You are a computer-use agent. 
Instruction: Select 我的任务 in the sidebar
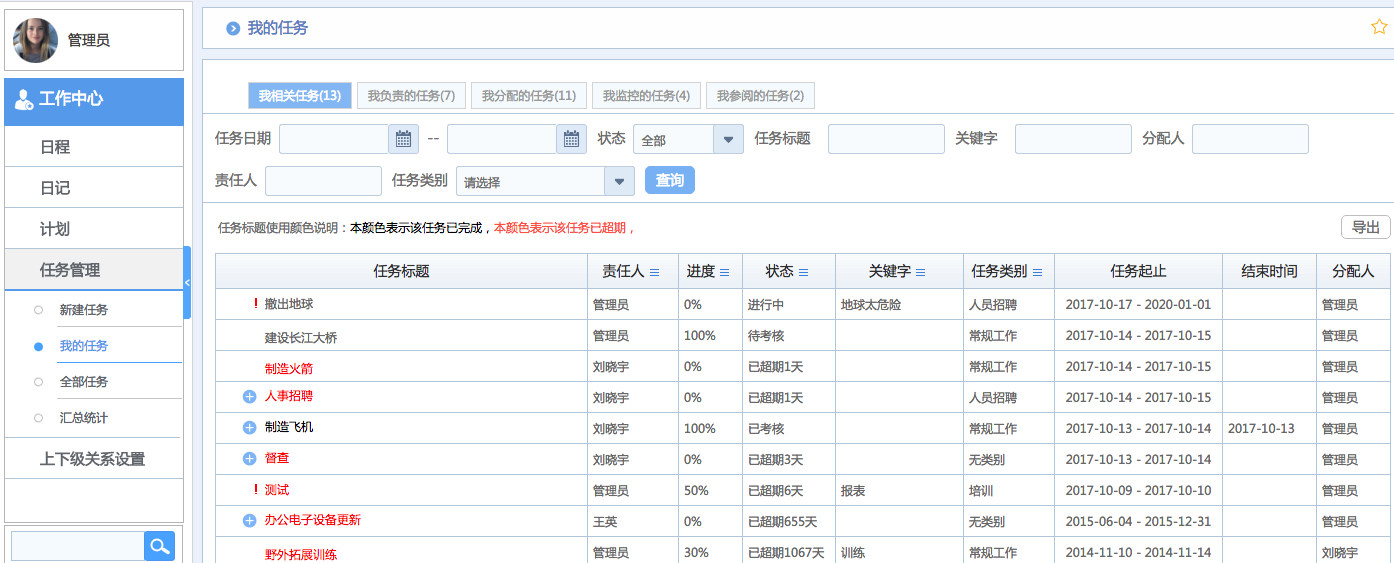(84, 346)
